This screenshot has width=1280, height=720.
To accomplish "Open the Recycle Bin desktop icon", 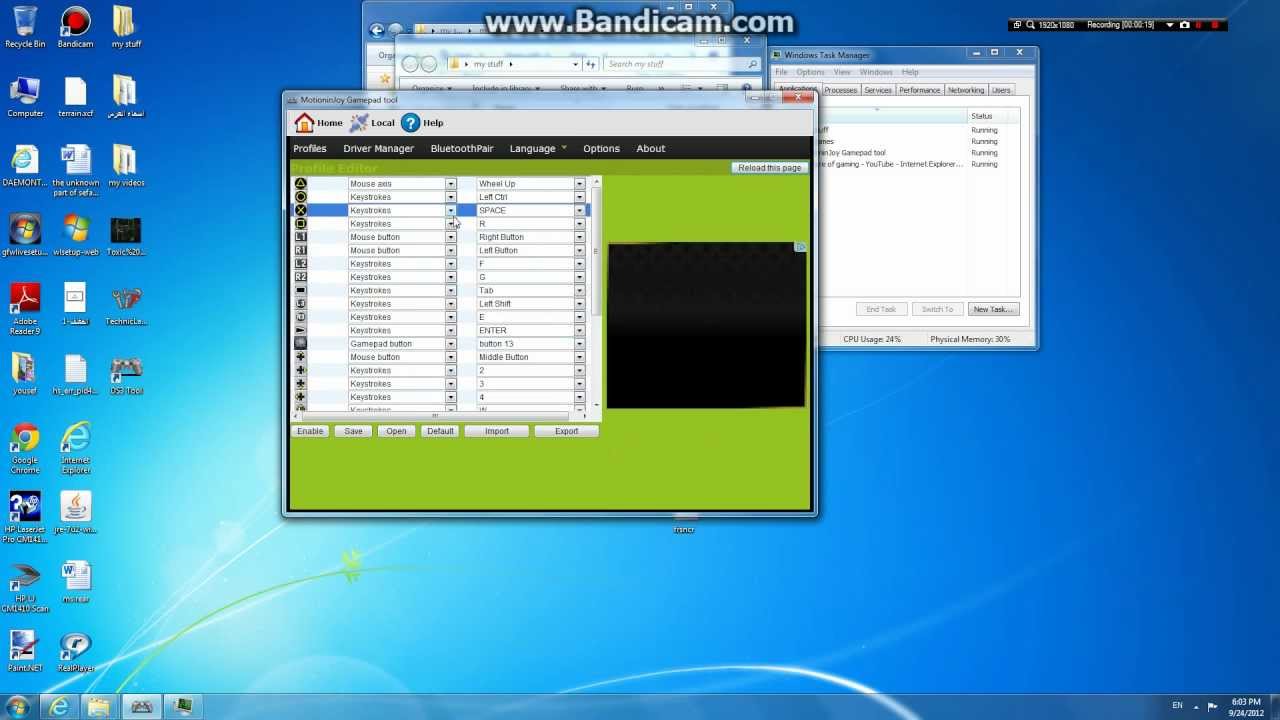I will (x=25, y=27).
